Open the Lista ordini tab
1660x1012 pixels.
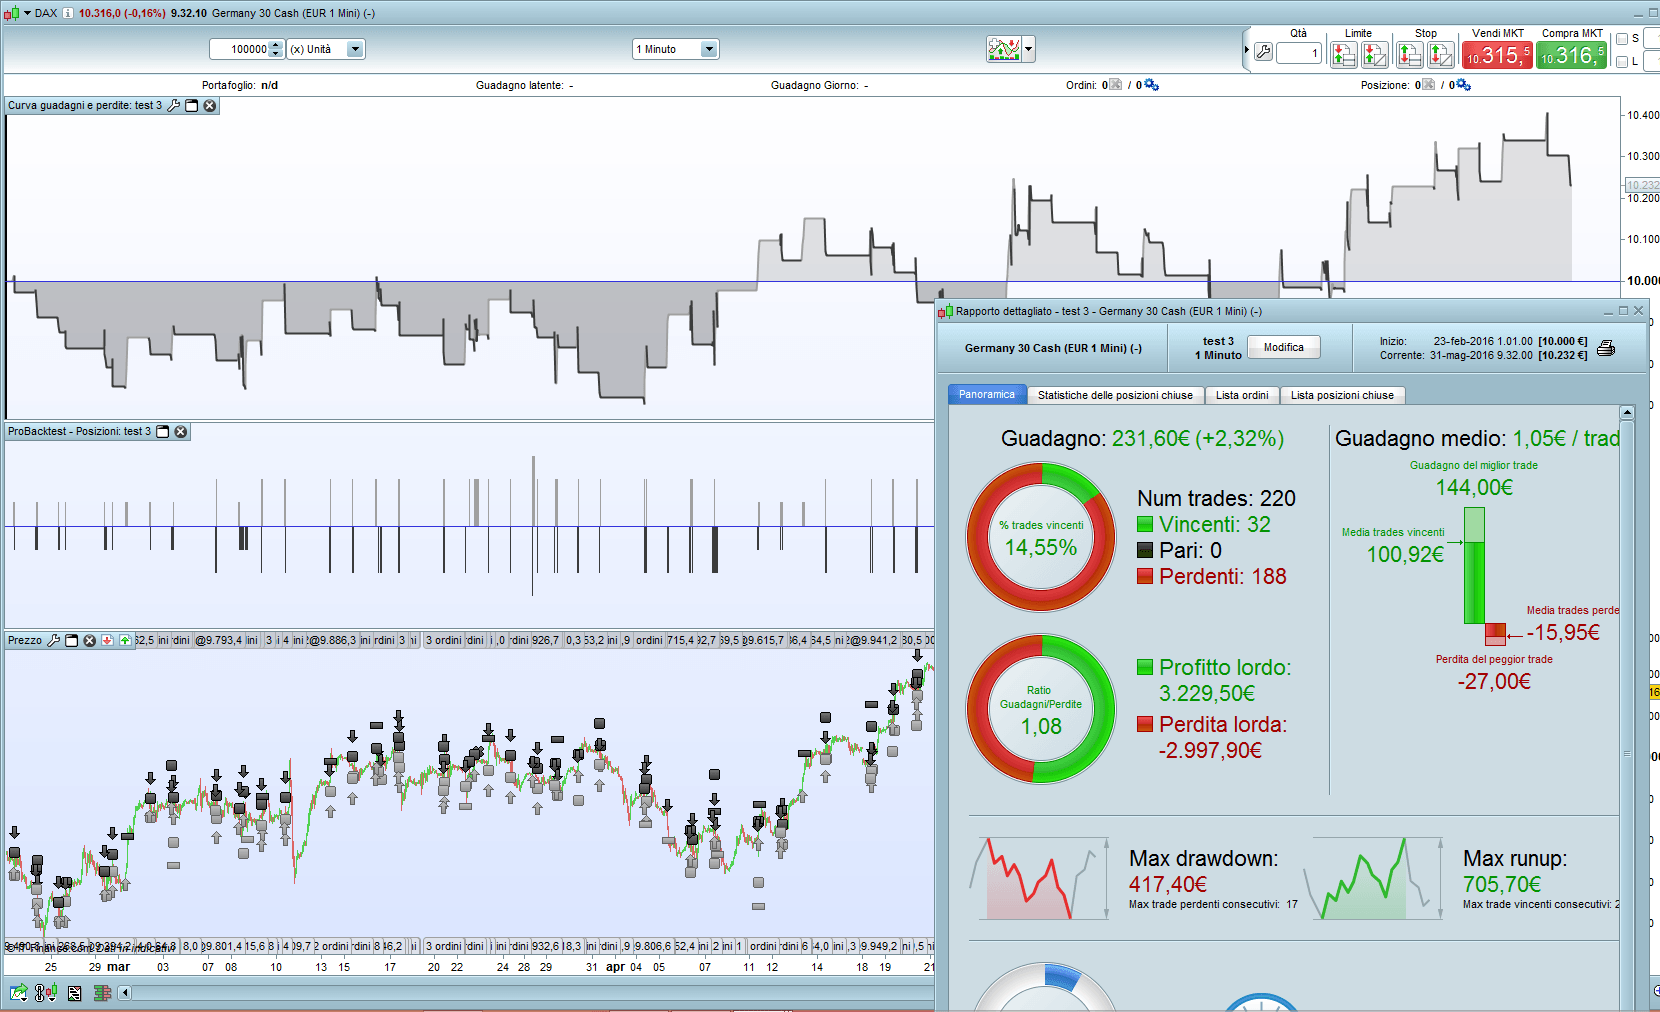click(1242, 395)
